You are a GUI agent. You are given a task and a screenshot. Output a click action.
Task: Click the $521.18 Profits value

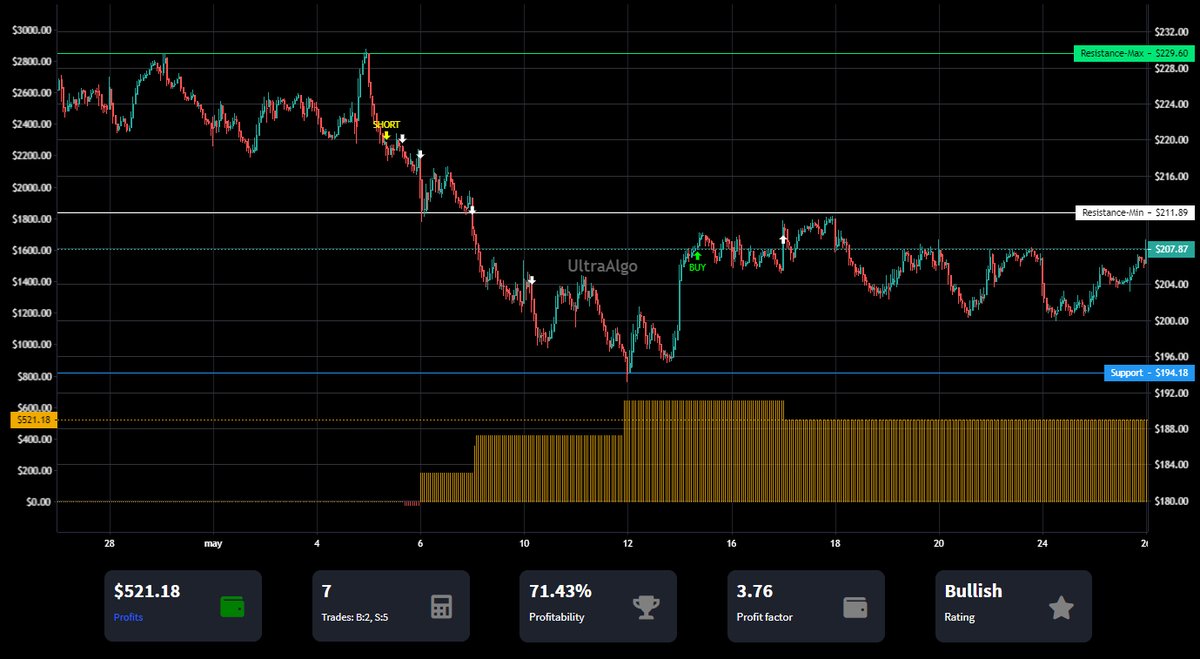147,591
